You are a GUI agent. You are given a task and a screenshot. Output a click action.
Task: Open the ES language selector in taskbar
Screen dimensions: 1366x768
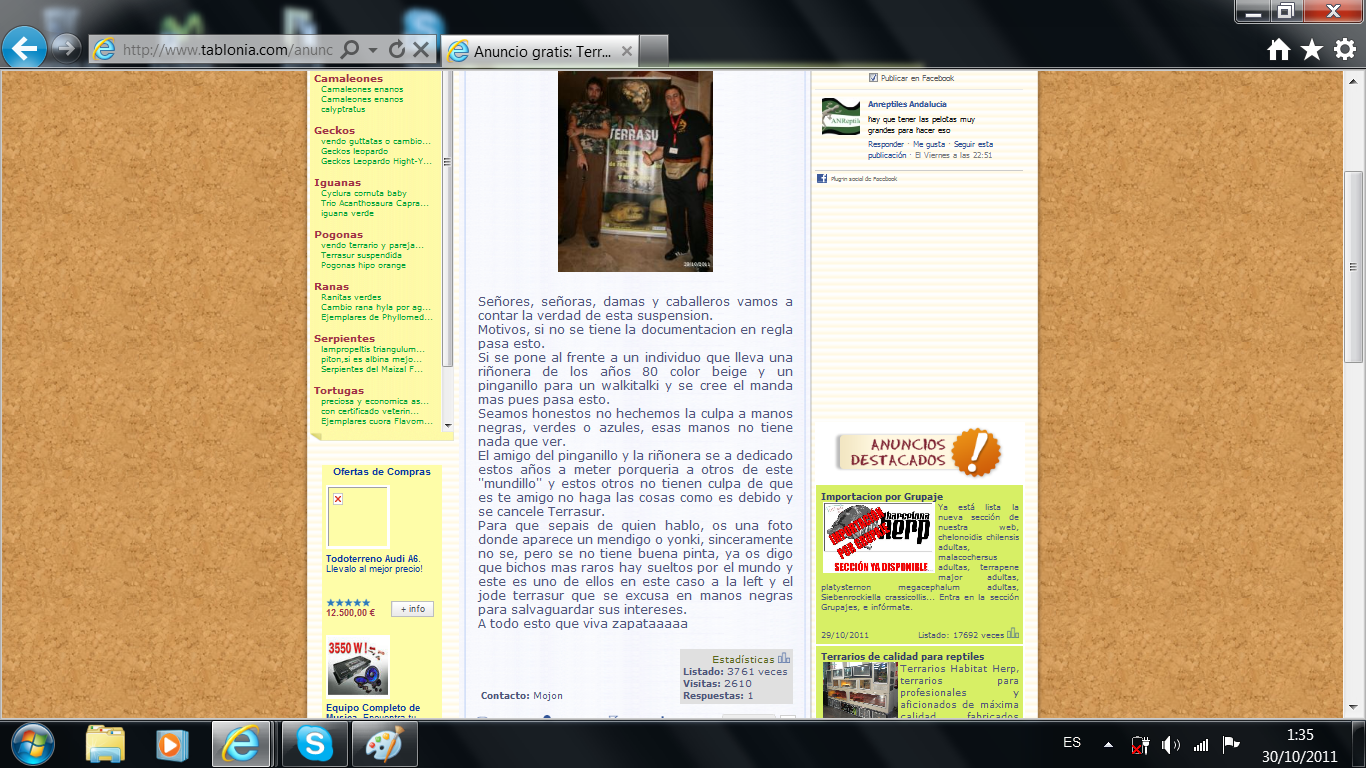[x=1072, y=743]
